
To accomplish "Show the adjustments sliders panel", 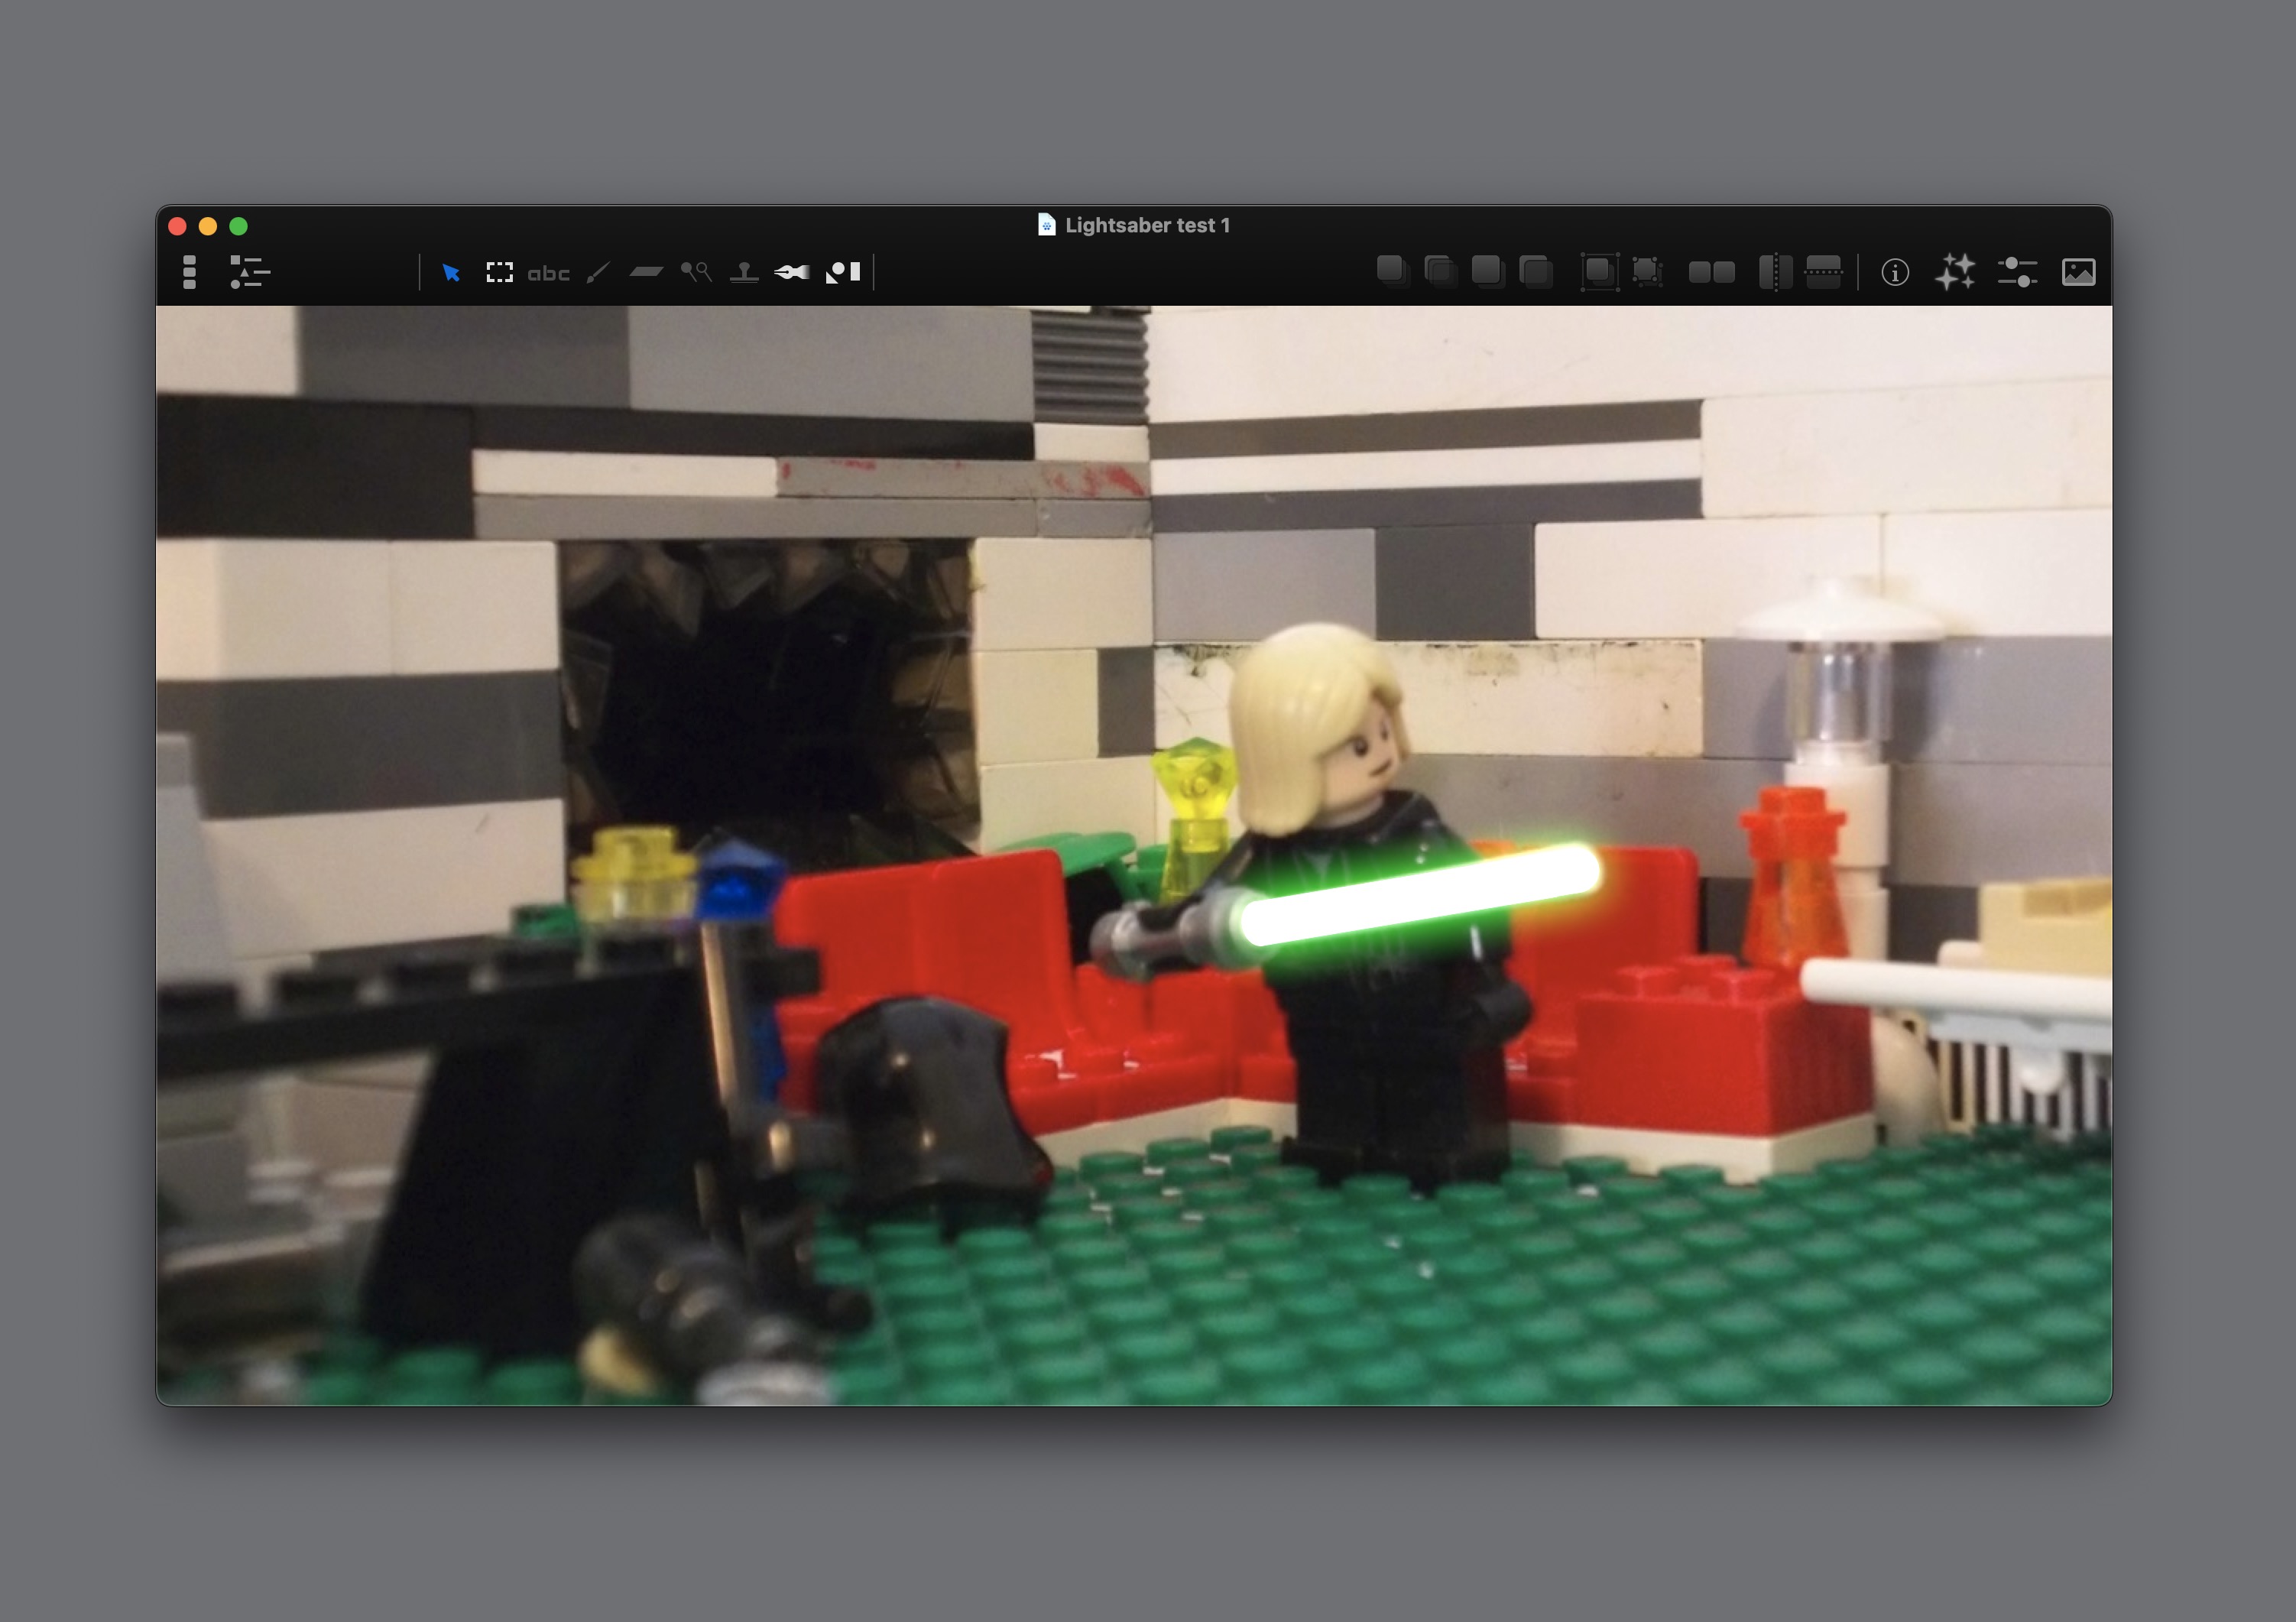I will tap(2017, 272).
